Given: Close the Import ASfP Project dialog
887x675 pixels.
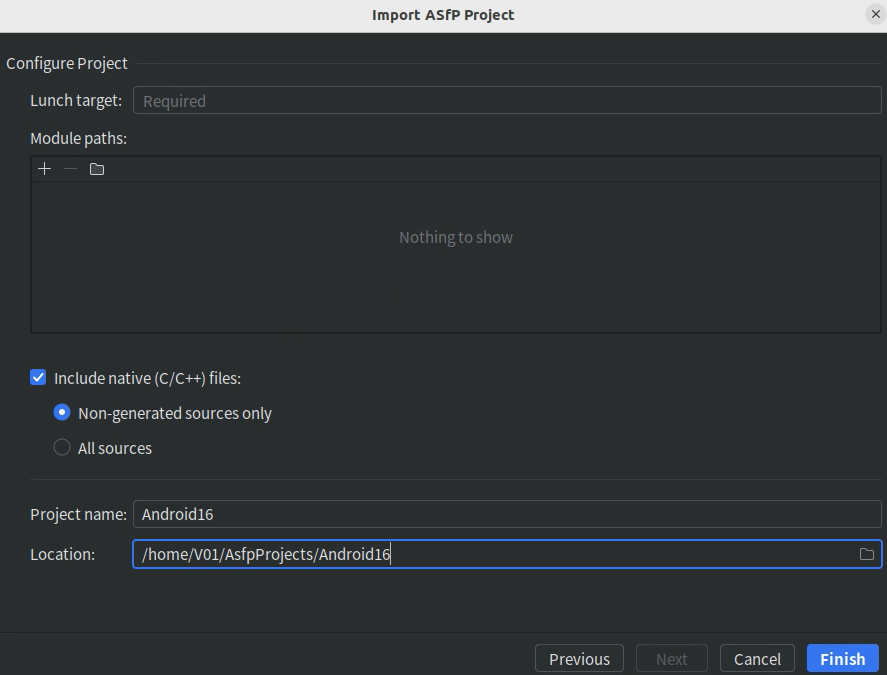Looking at the screenshot, I should (x=876, y=14).
